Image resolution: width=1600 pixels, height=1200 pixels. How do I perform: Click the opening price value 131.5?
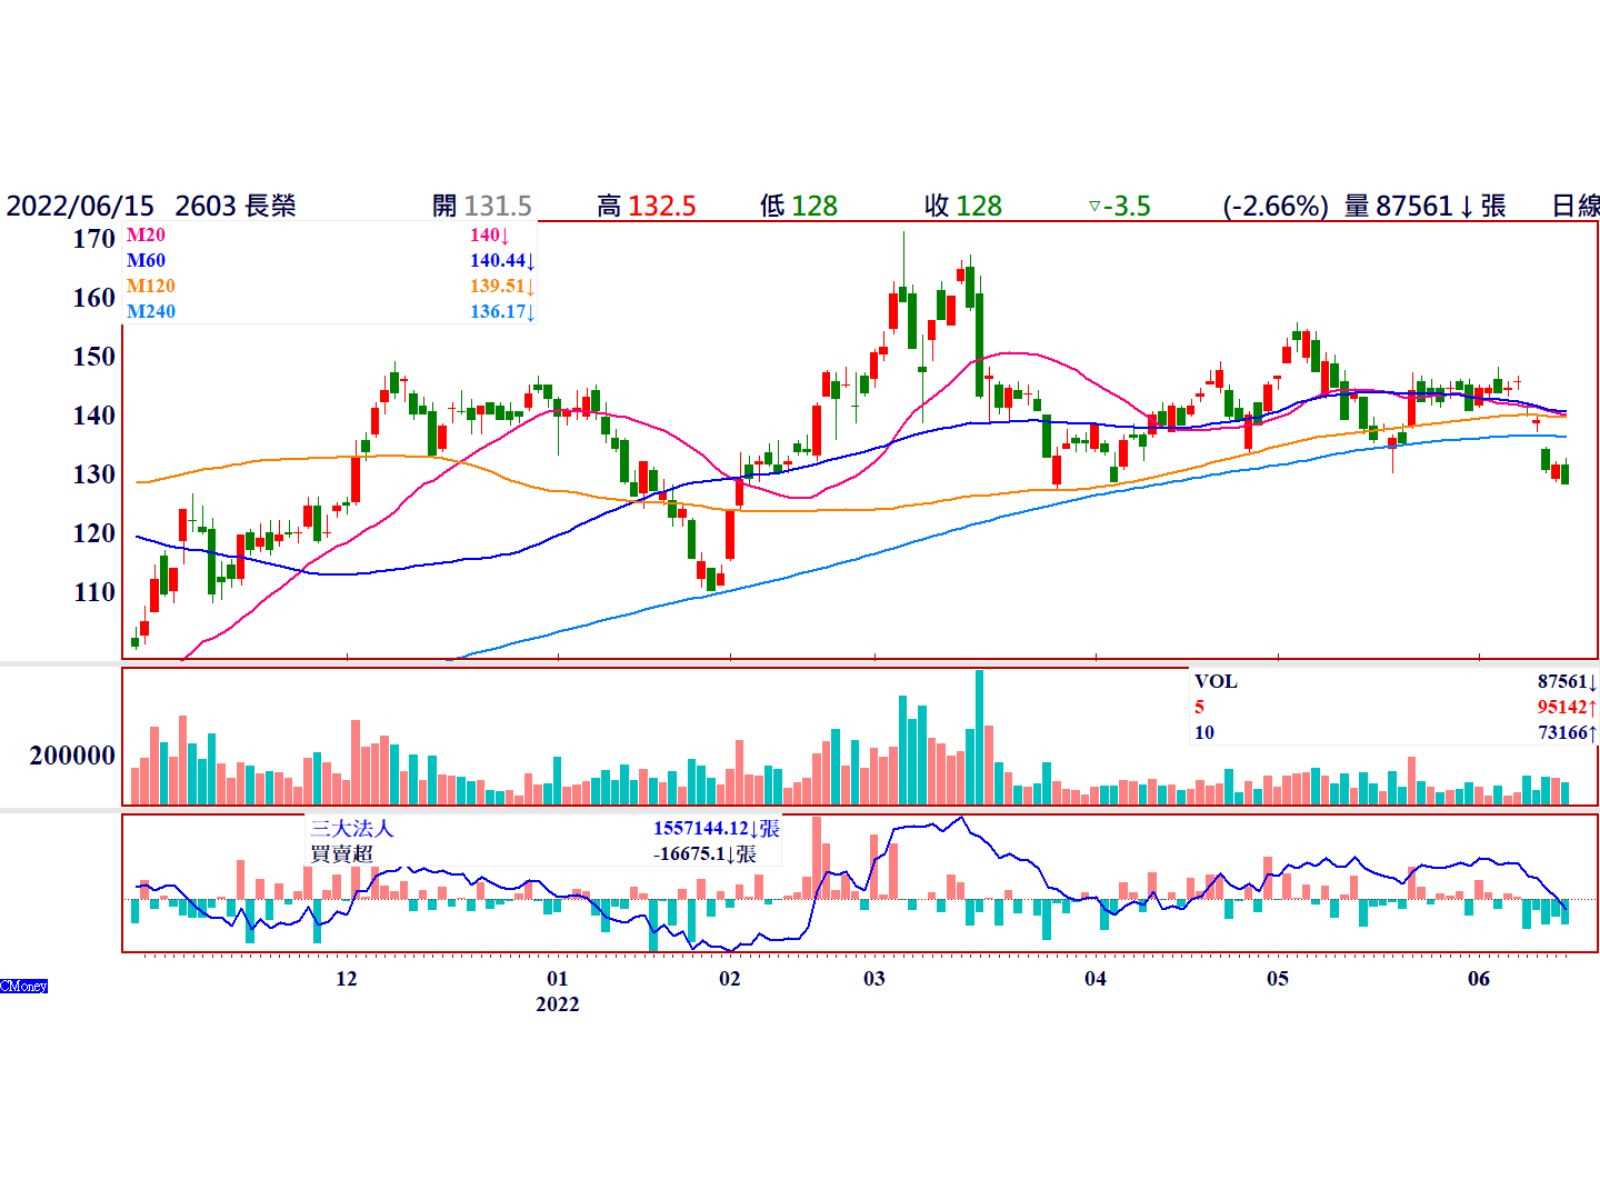click(497, 207)
